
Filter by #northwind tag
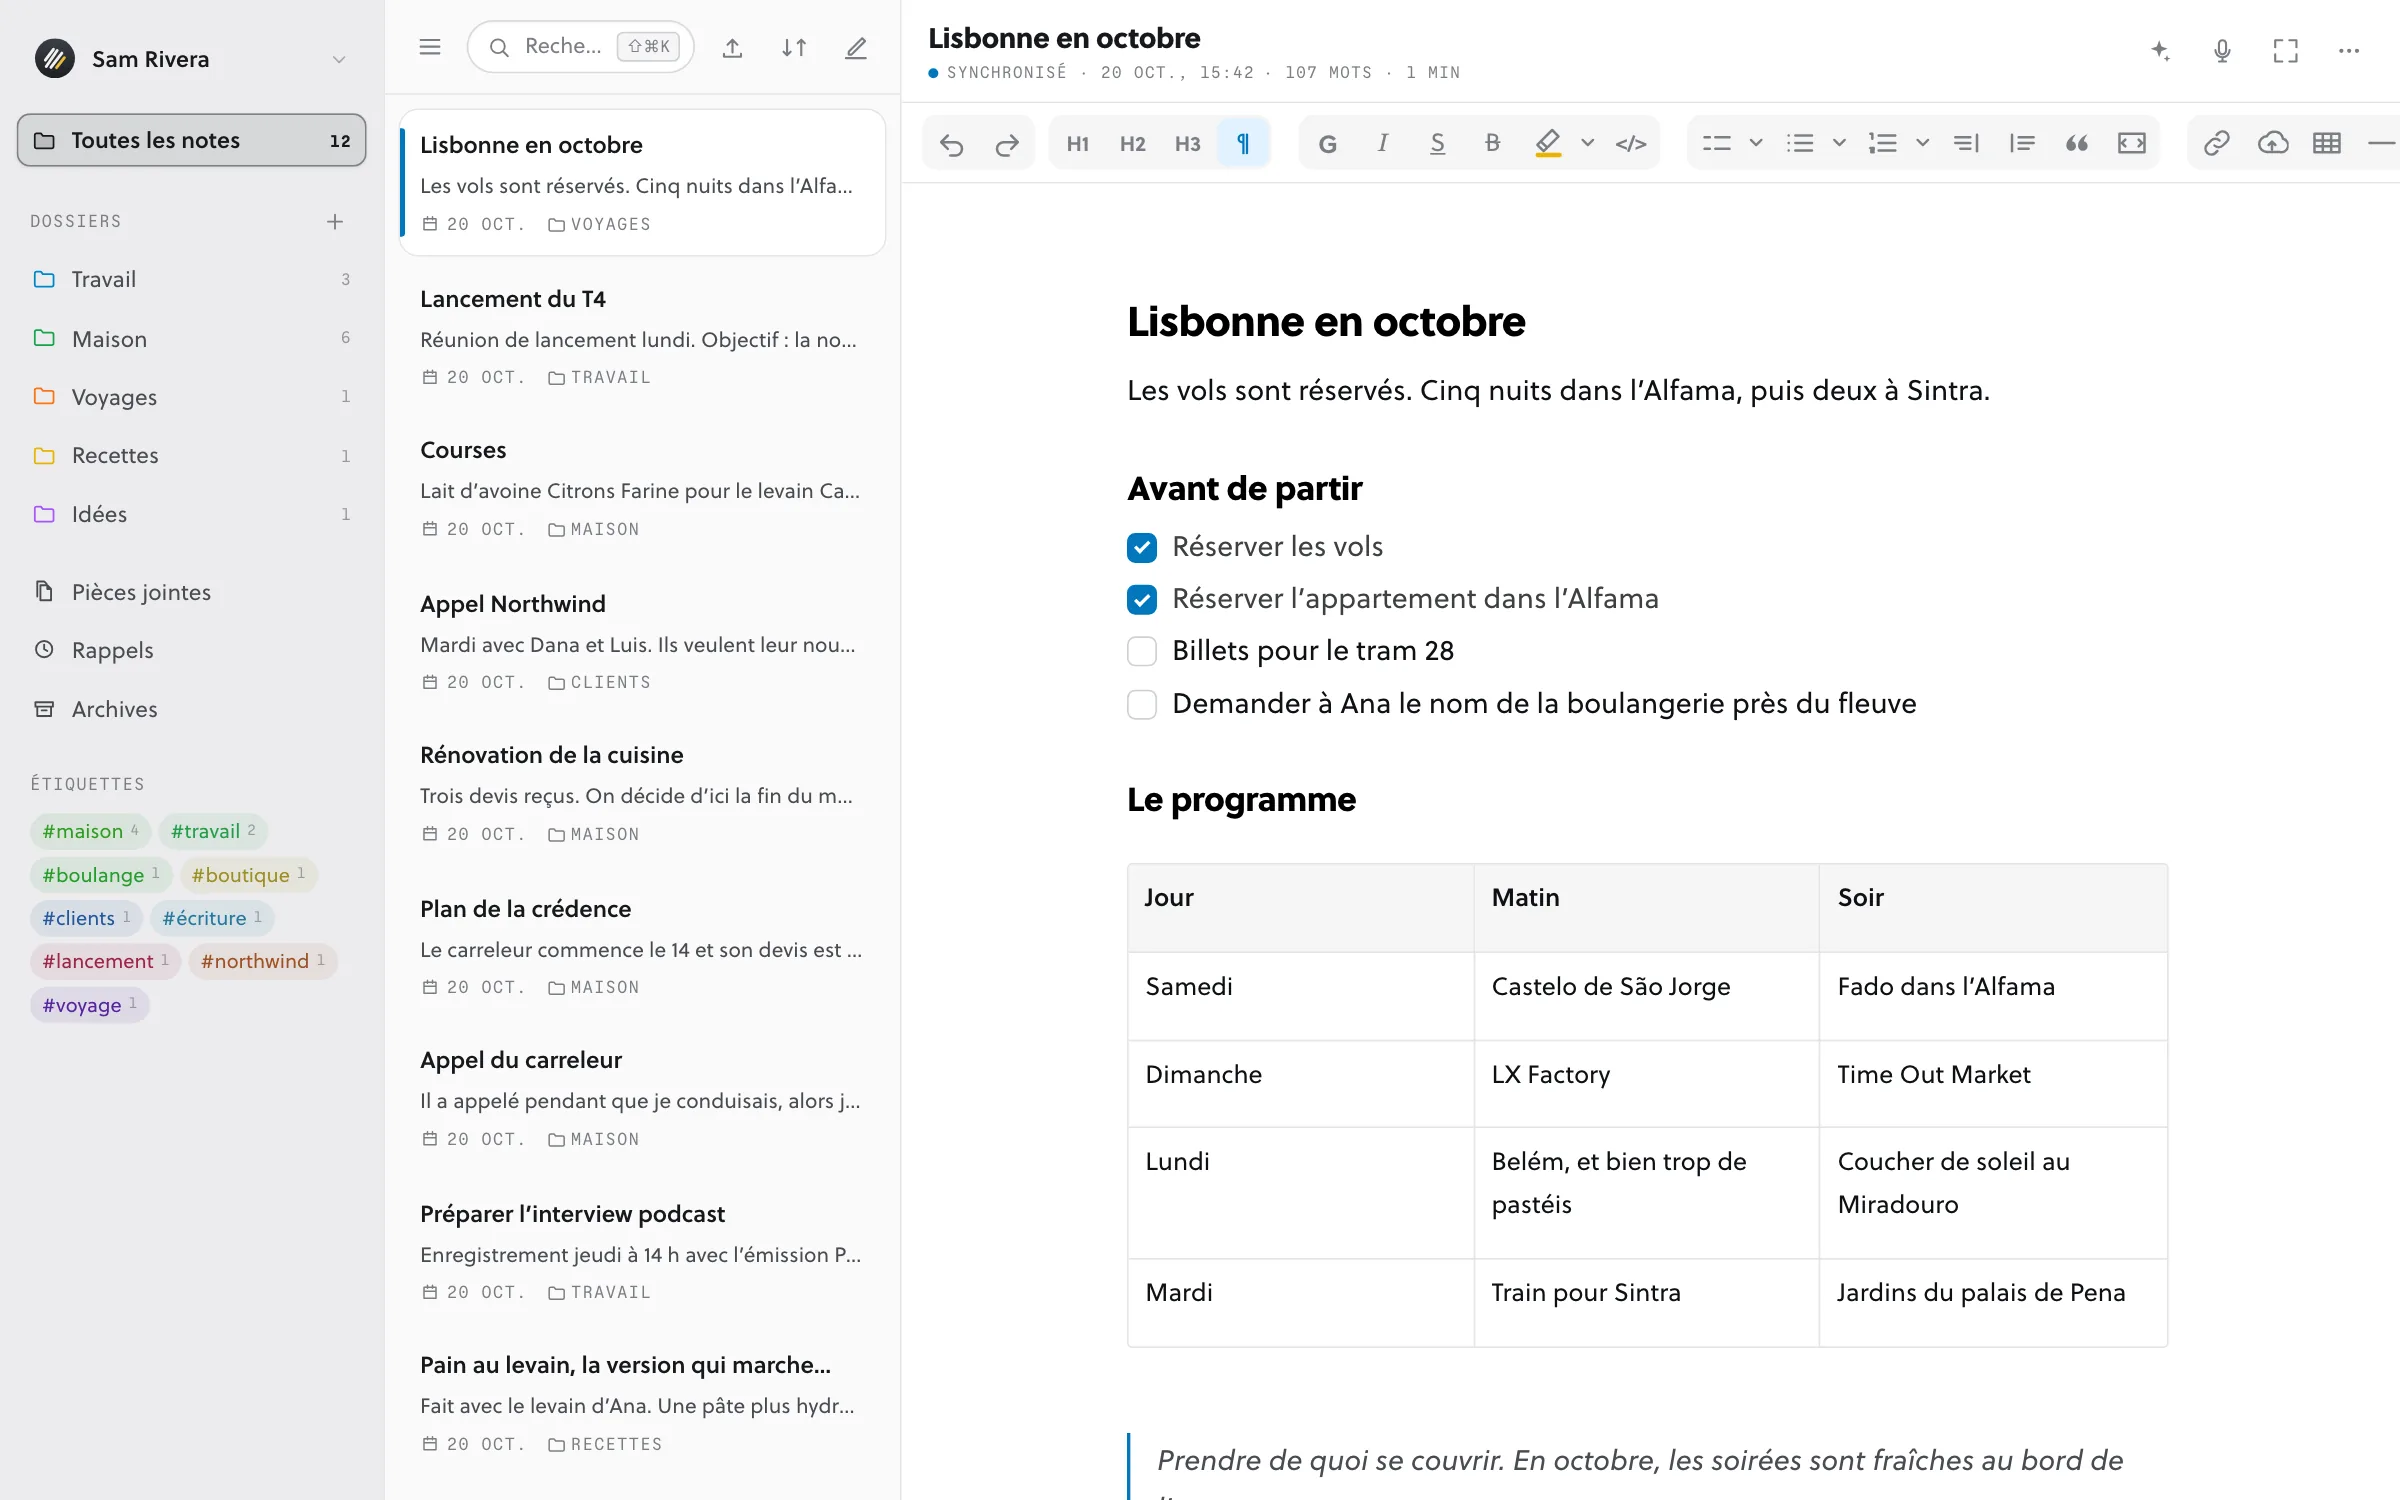(x=263, y=961)
